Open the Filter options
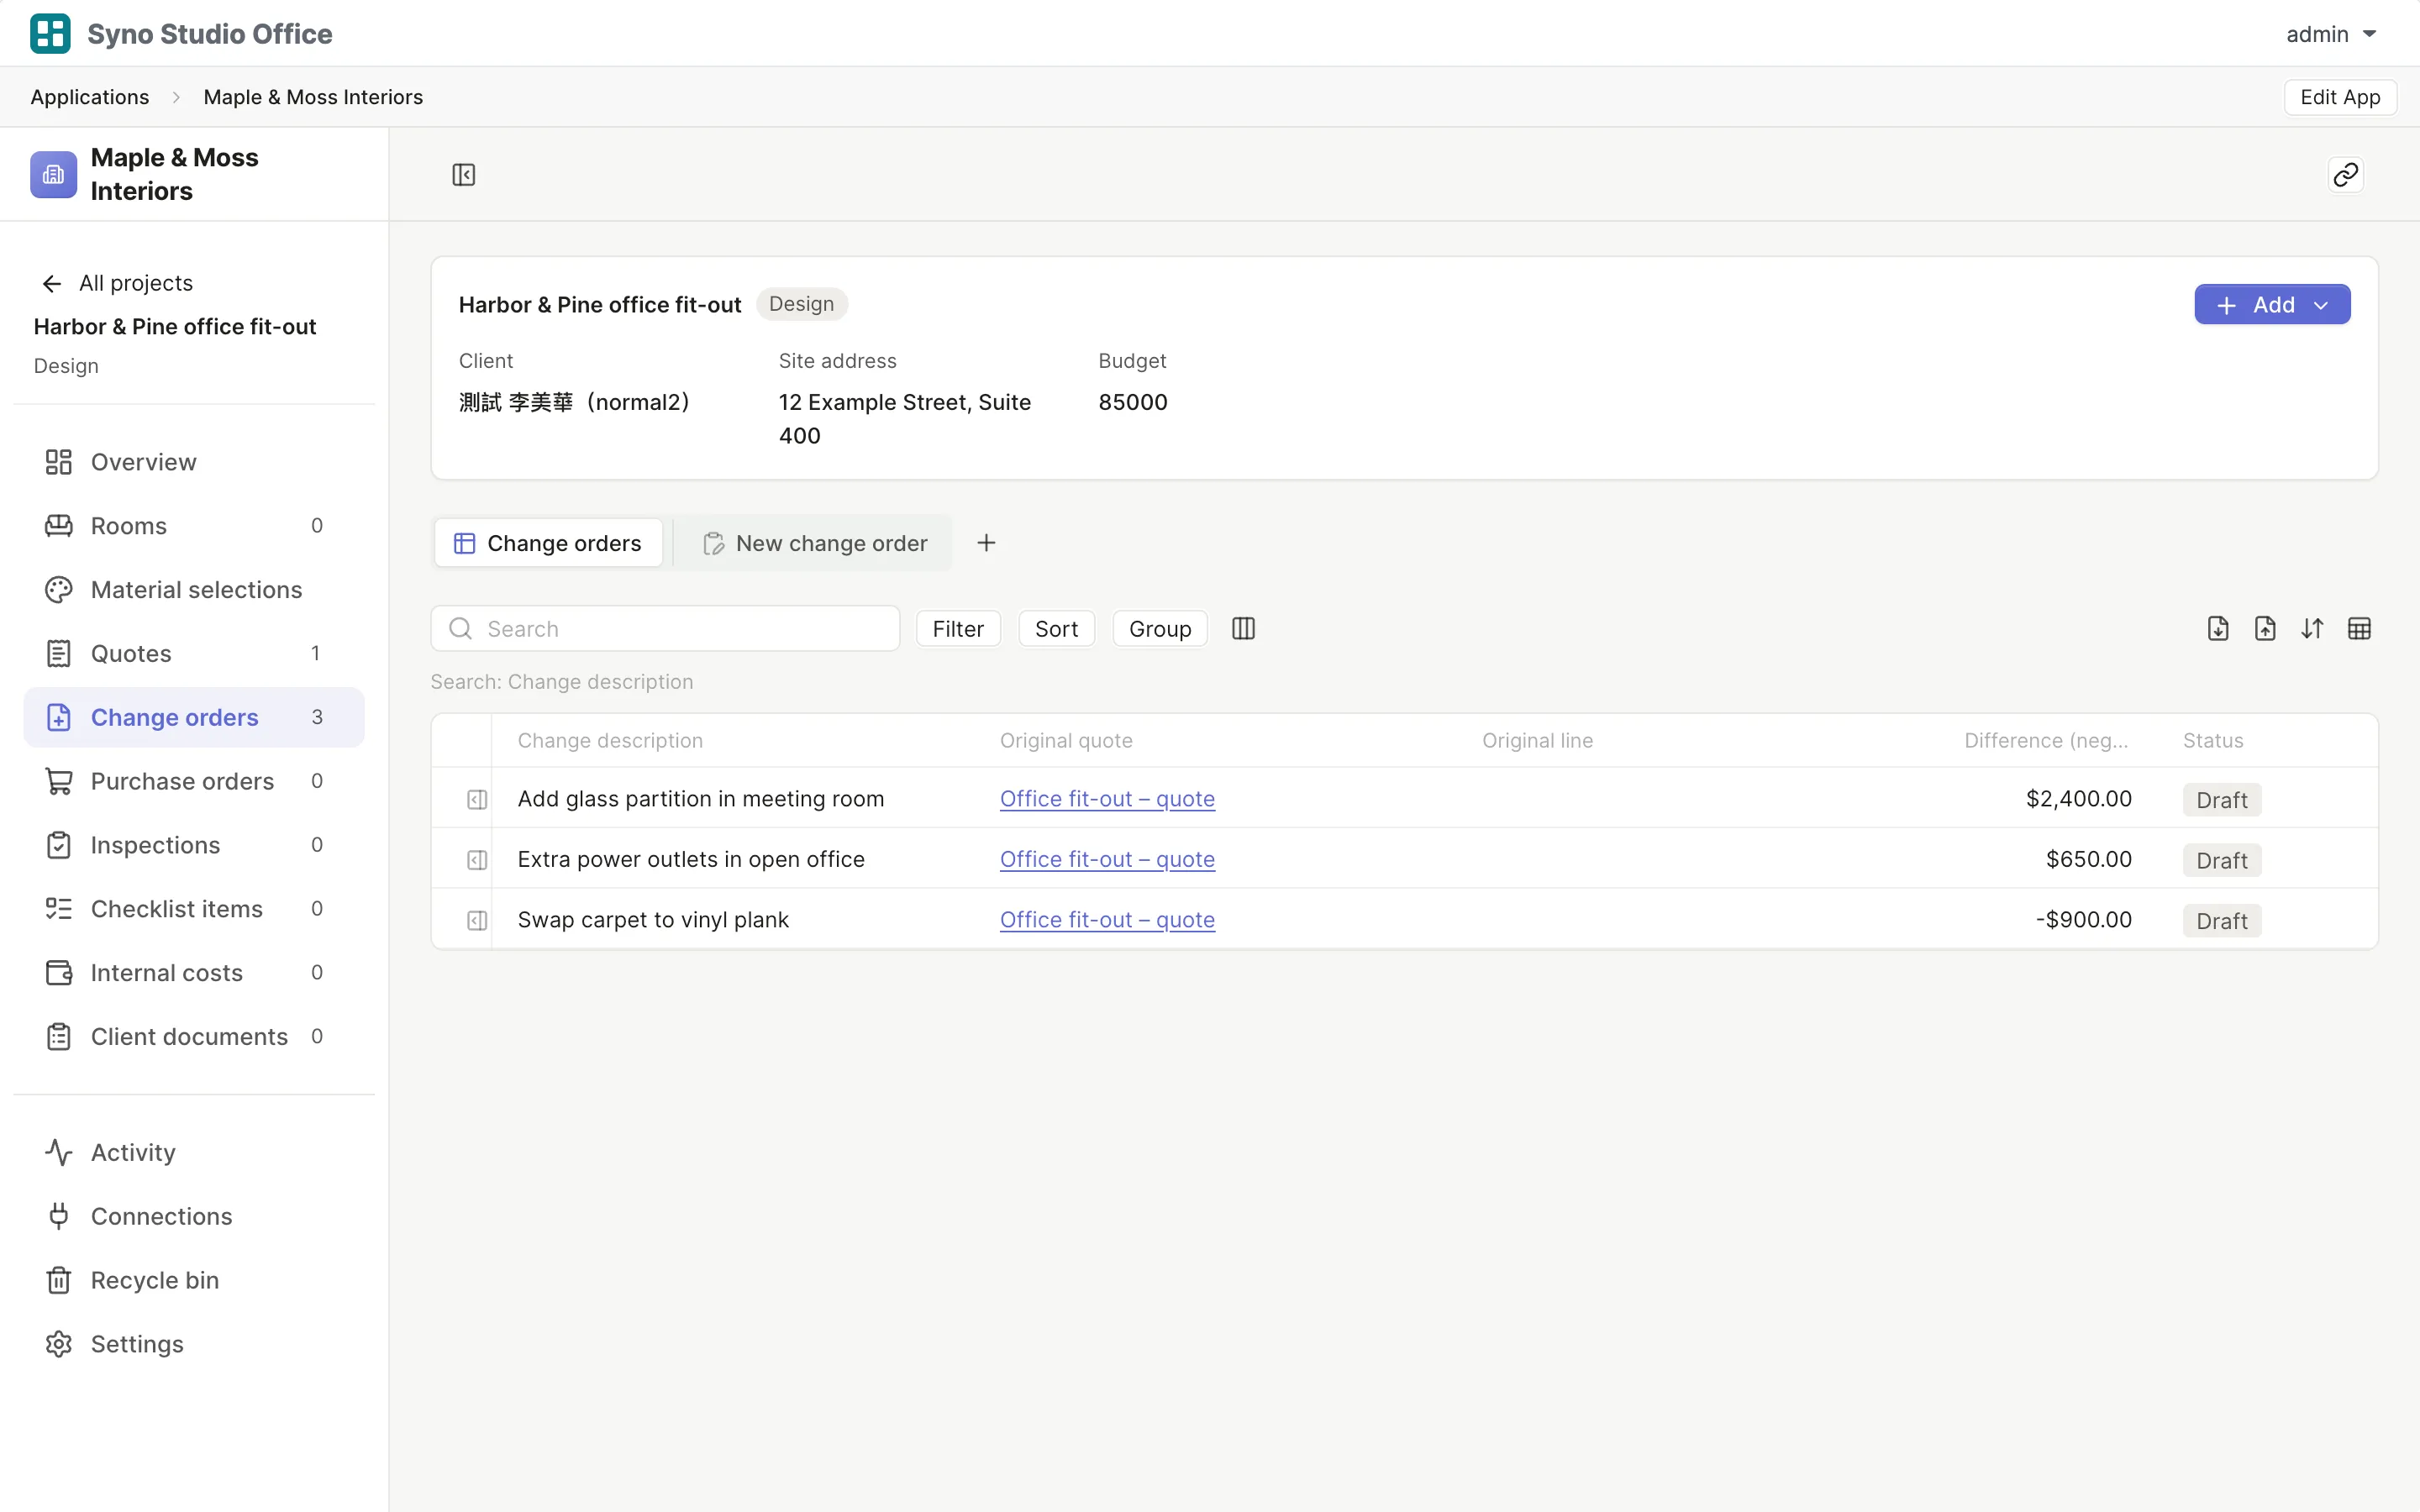Image resolution: width=2420 pixels, height=1512 pixels. [x=957, y=629]
